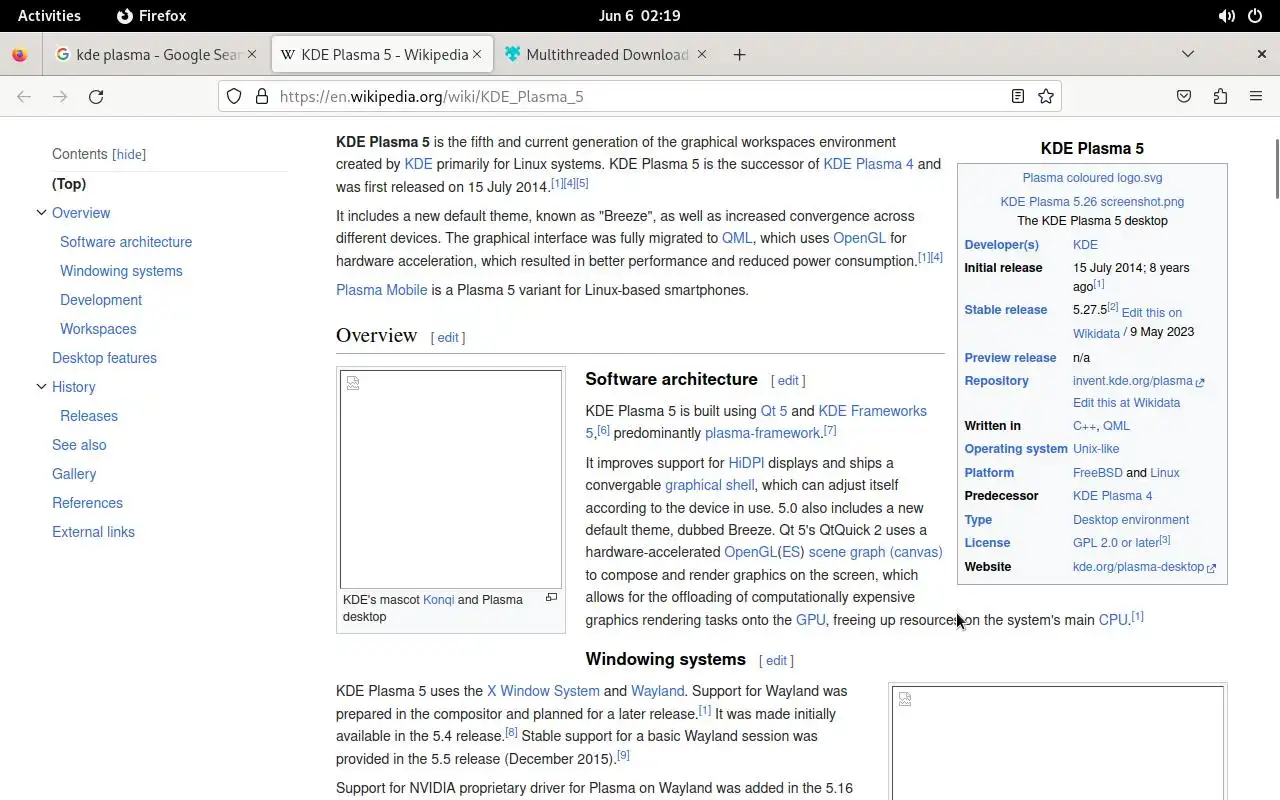Open the X Window System link

(543, 691)
